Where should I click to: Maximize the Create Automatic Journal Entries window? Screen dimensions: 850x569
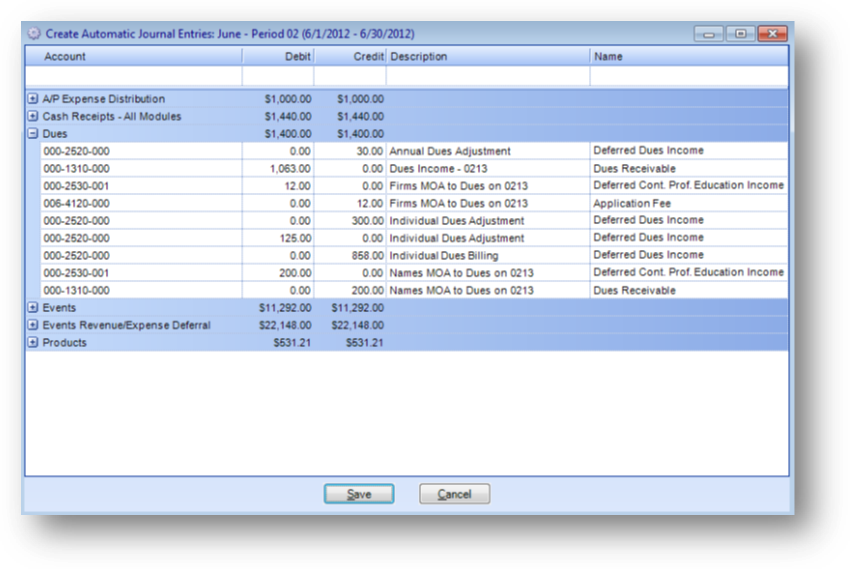tap(740, 34)
